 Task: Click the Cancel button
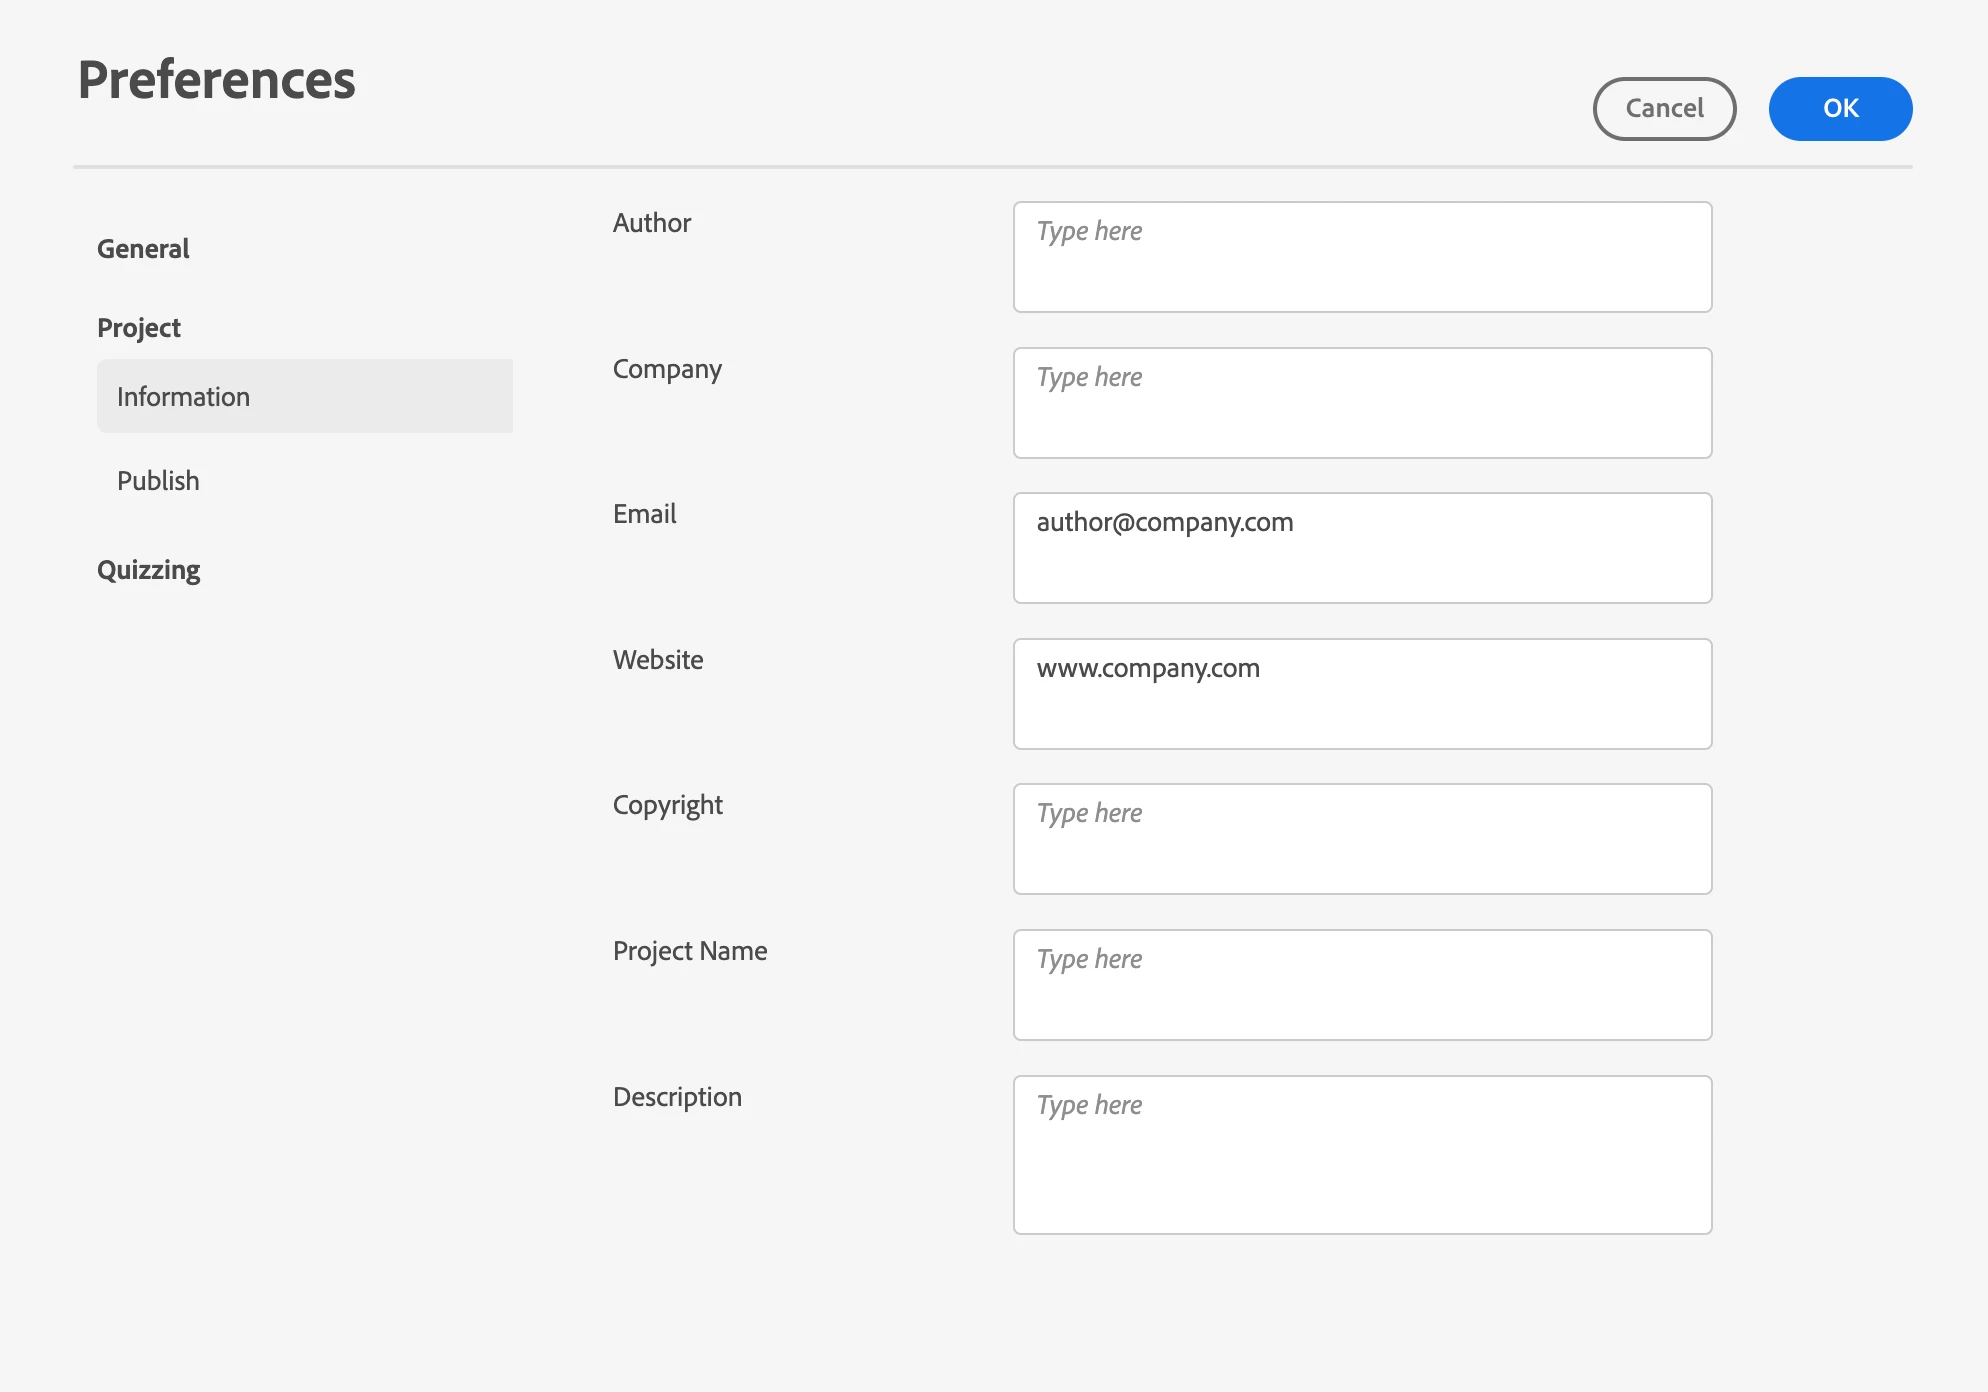point(1664,109)
